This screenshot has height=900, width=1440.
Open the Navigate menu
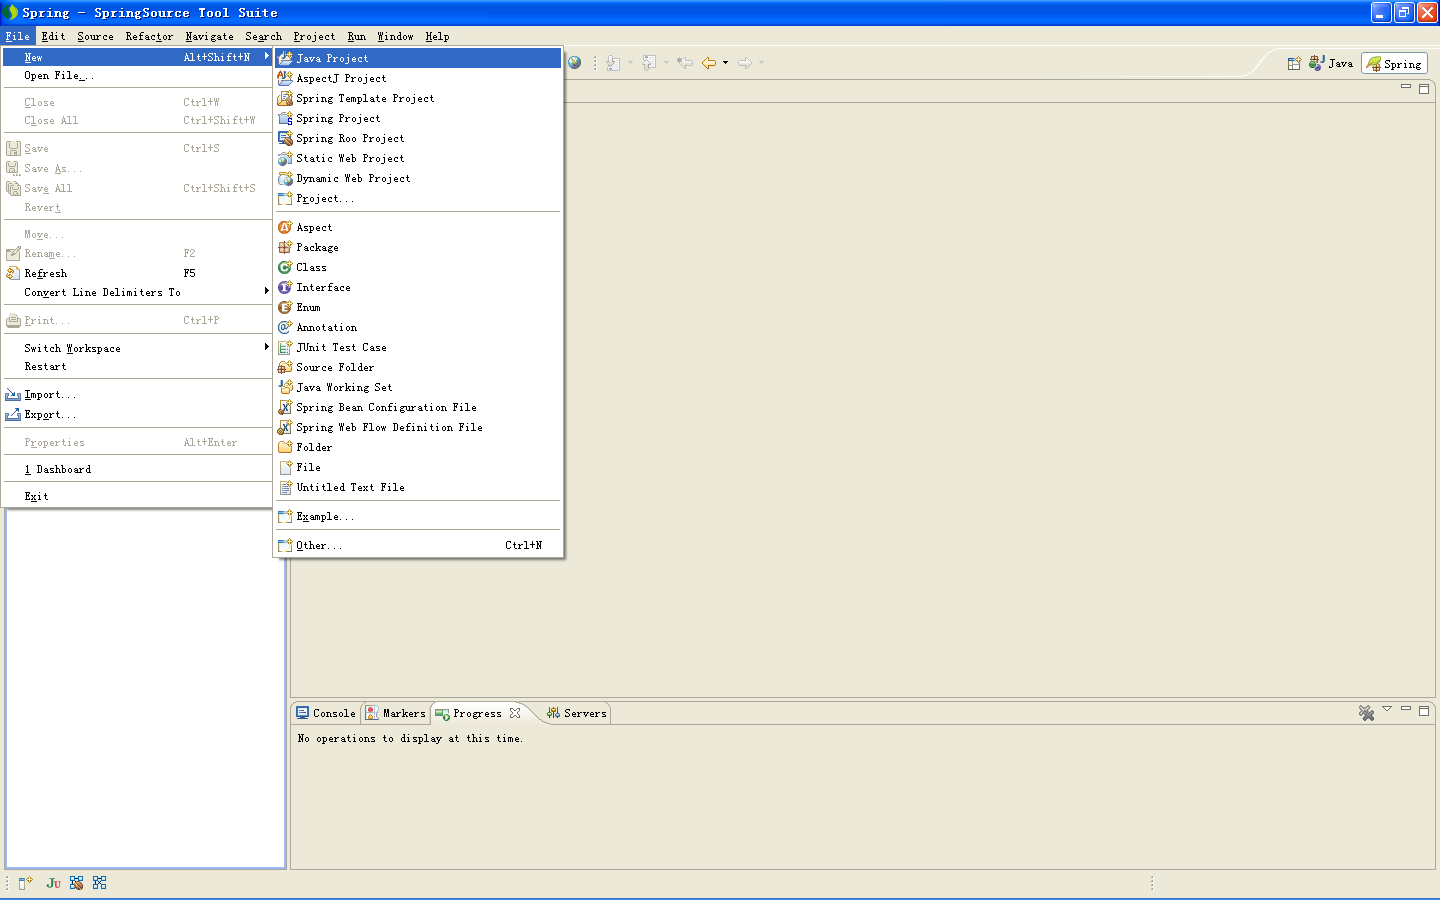[x=209, y=36]
